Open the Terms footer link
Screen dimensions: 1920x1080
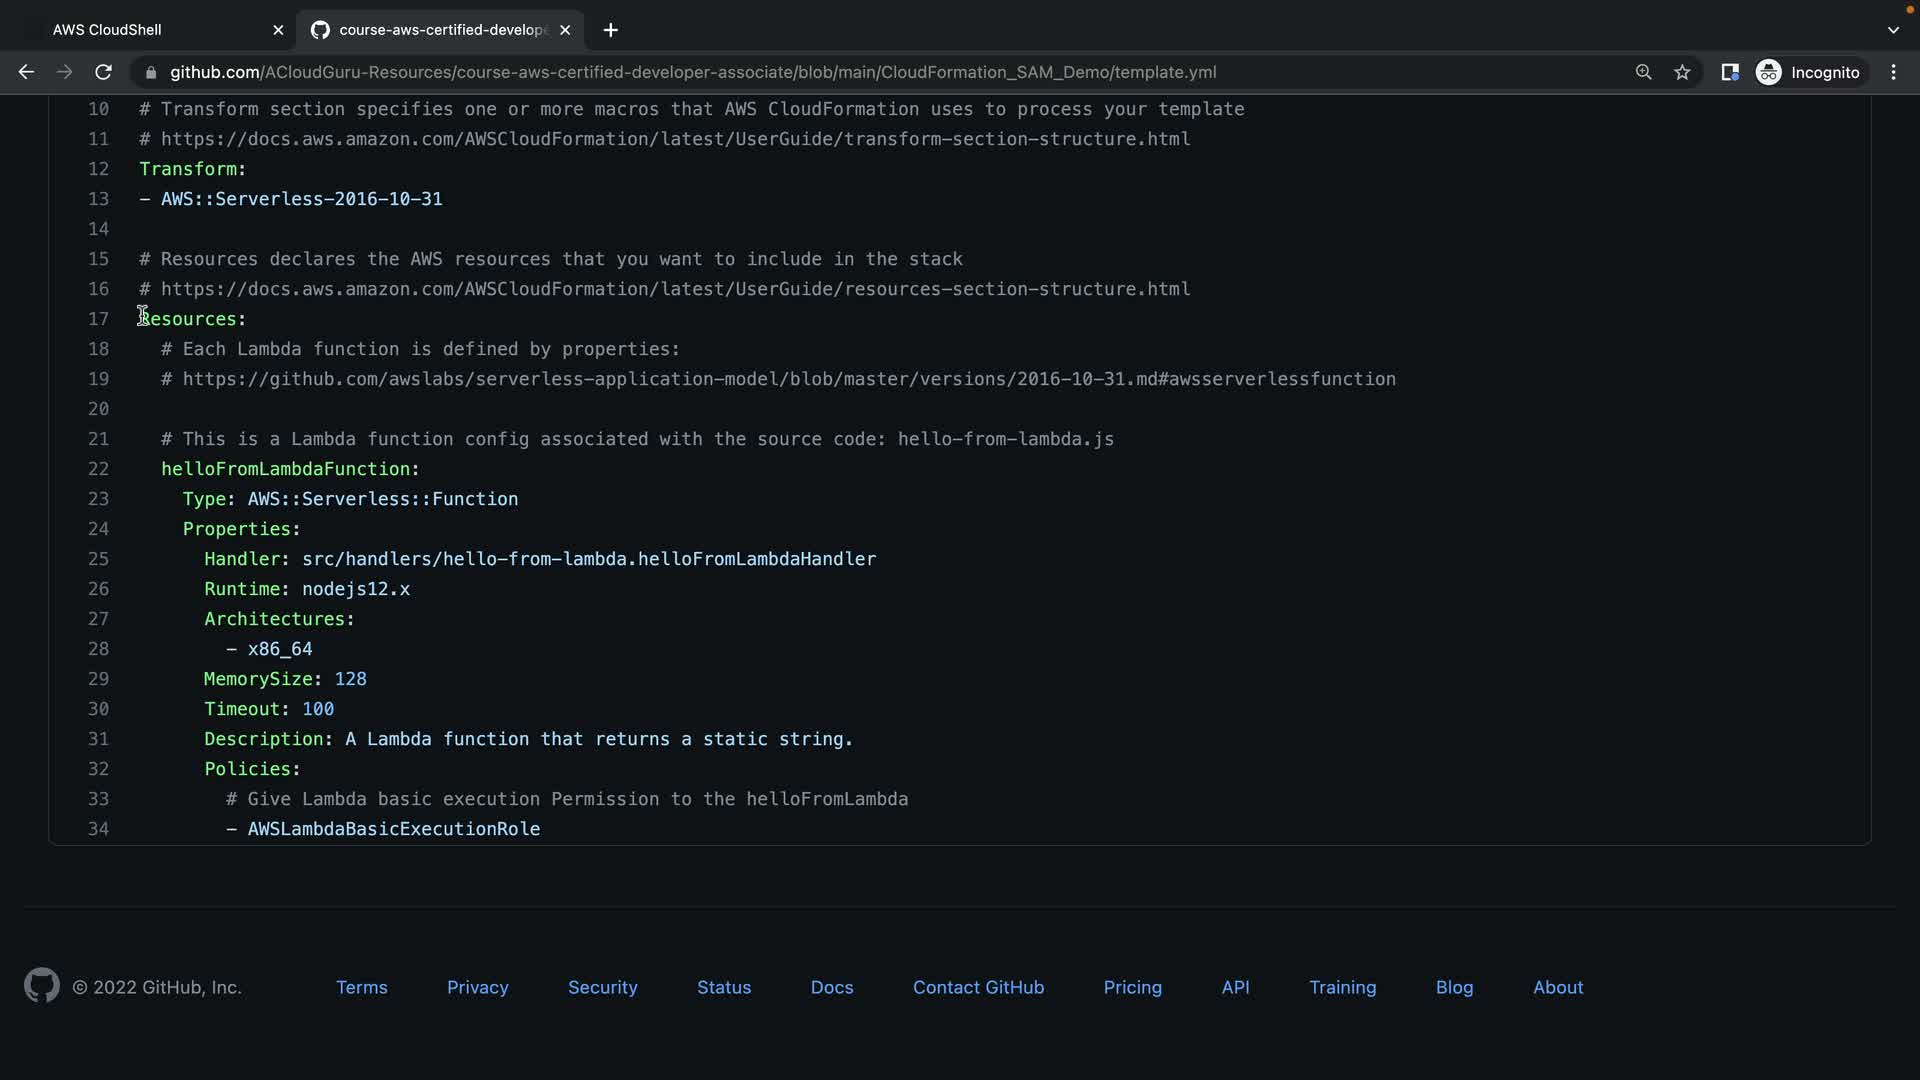(361, 987)
